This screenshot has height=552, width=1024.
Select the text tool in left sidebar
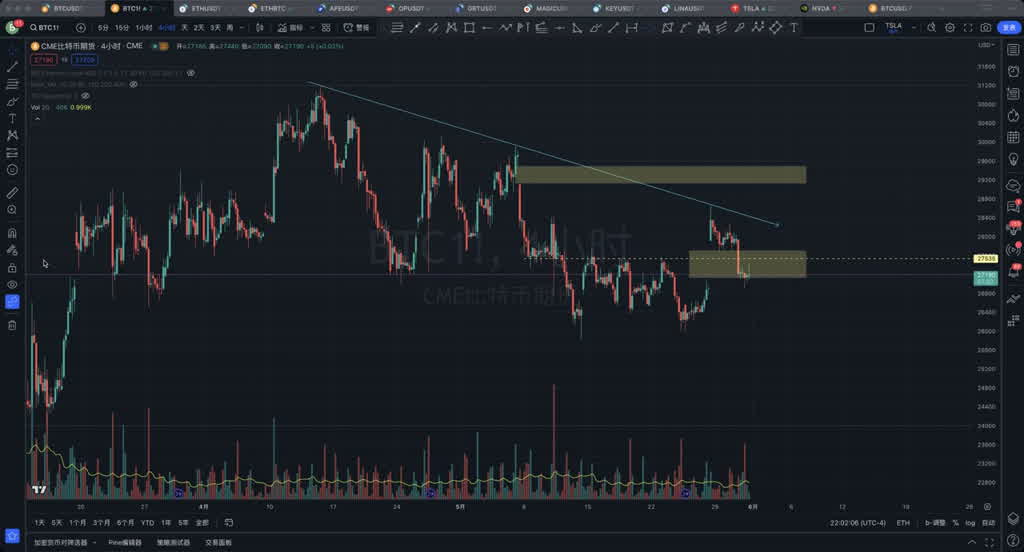point(12,118)
